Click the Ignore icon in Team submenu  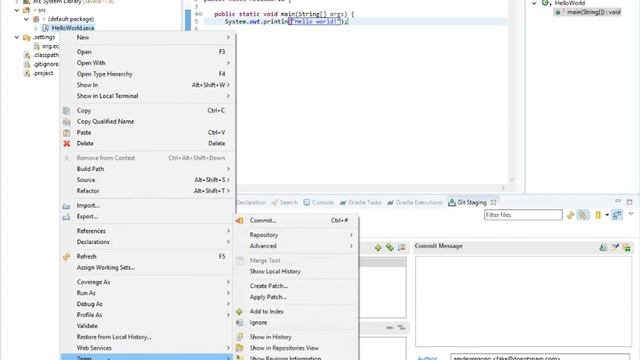pyautogui.click(x=240, y=323)
